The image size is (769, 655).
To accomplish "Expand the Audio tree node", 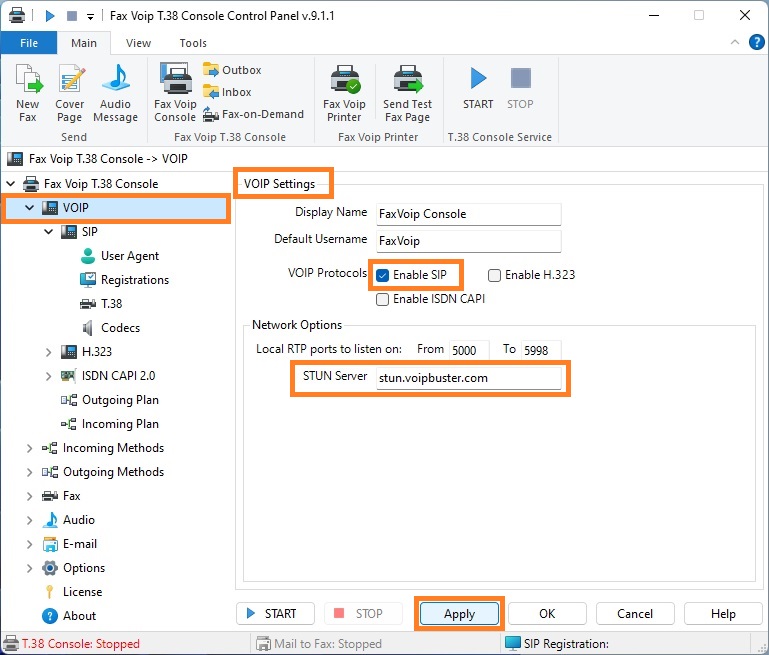I will click(x=29, y=520).
